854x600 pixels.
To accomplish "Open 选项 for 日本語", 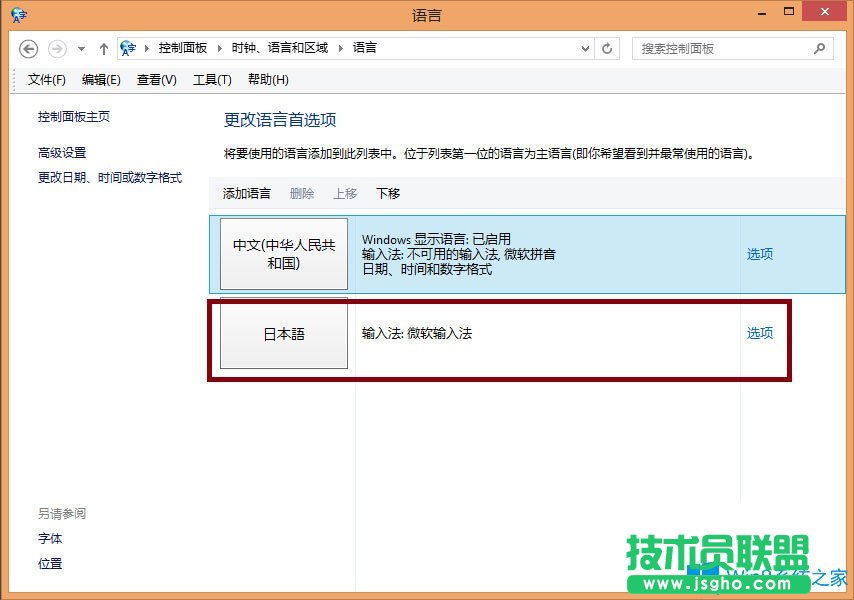I will click(x=759, y=333).
